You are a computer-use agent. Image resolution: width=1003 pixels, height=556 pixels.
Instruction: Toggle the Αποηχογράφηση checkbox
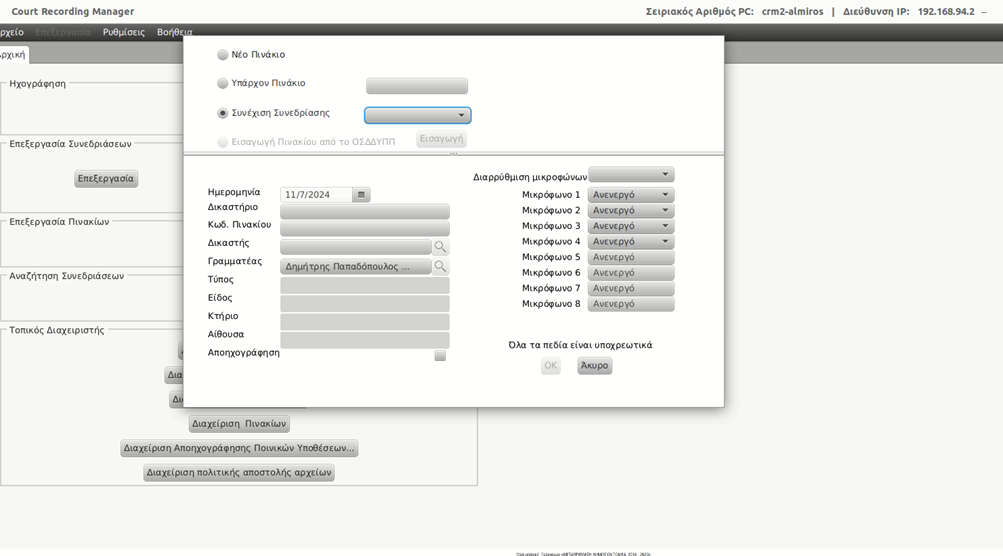pyautogui.click(x=440, y=356)
